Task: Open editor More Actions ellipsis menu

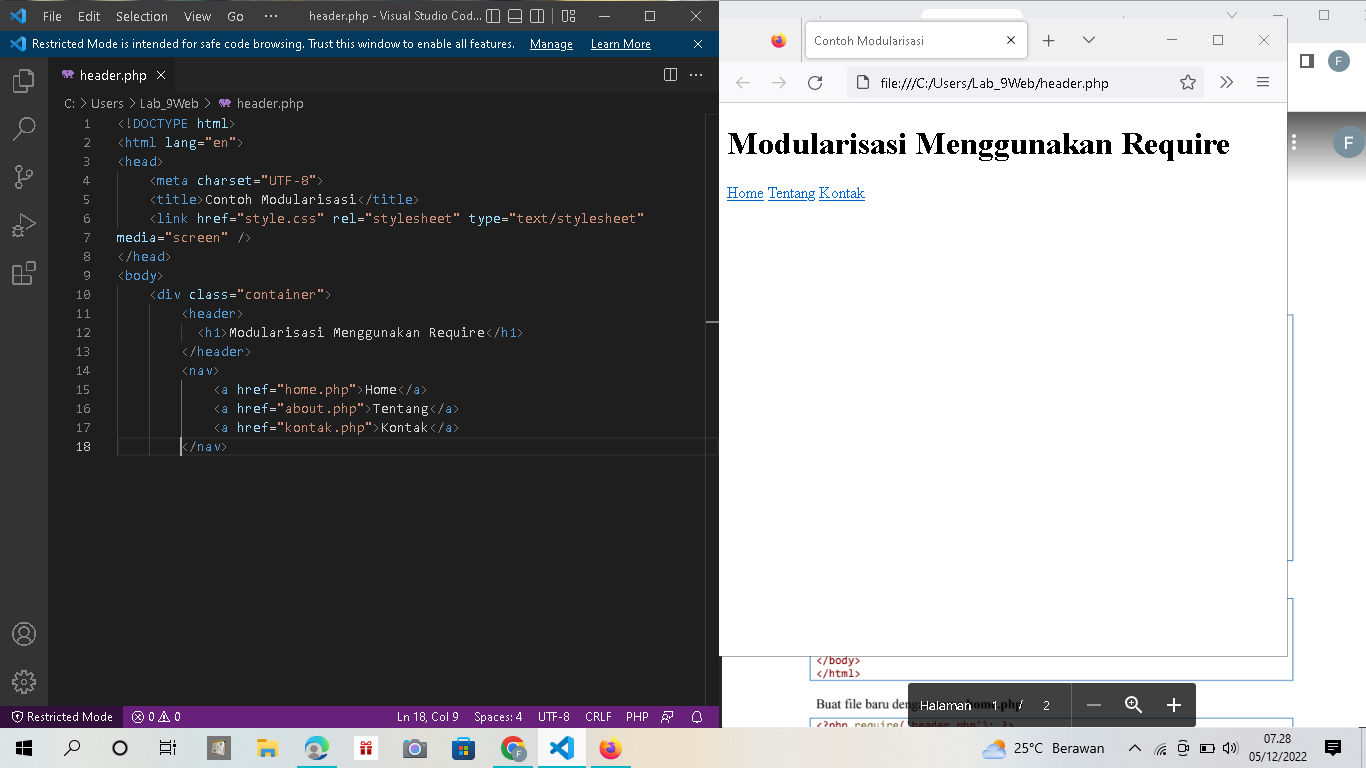Action: coord(697,75)
